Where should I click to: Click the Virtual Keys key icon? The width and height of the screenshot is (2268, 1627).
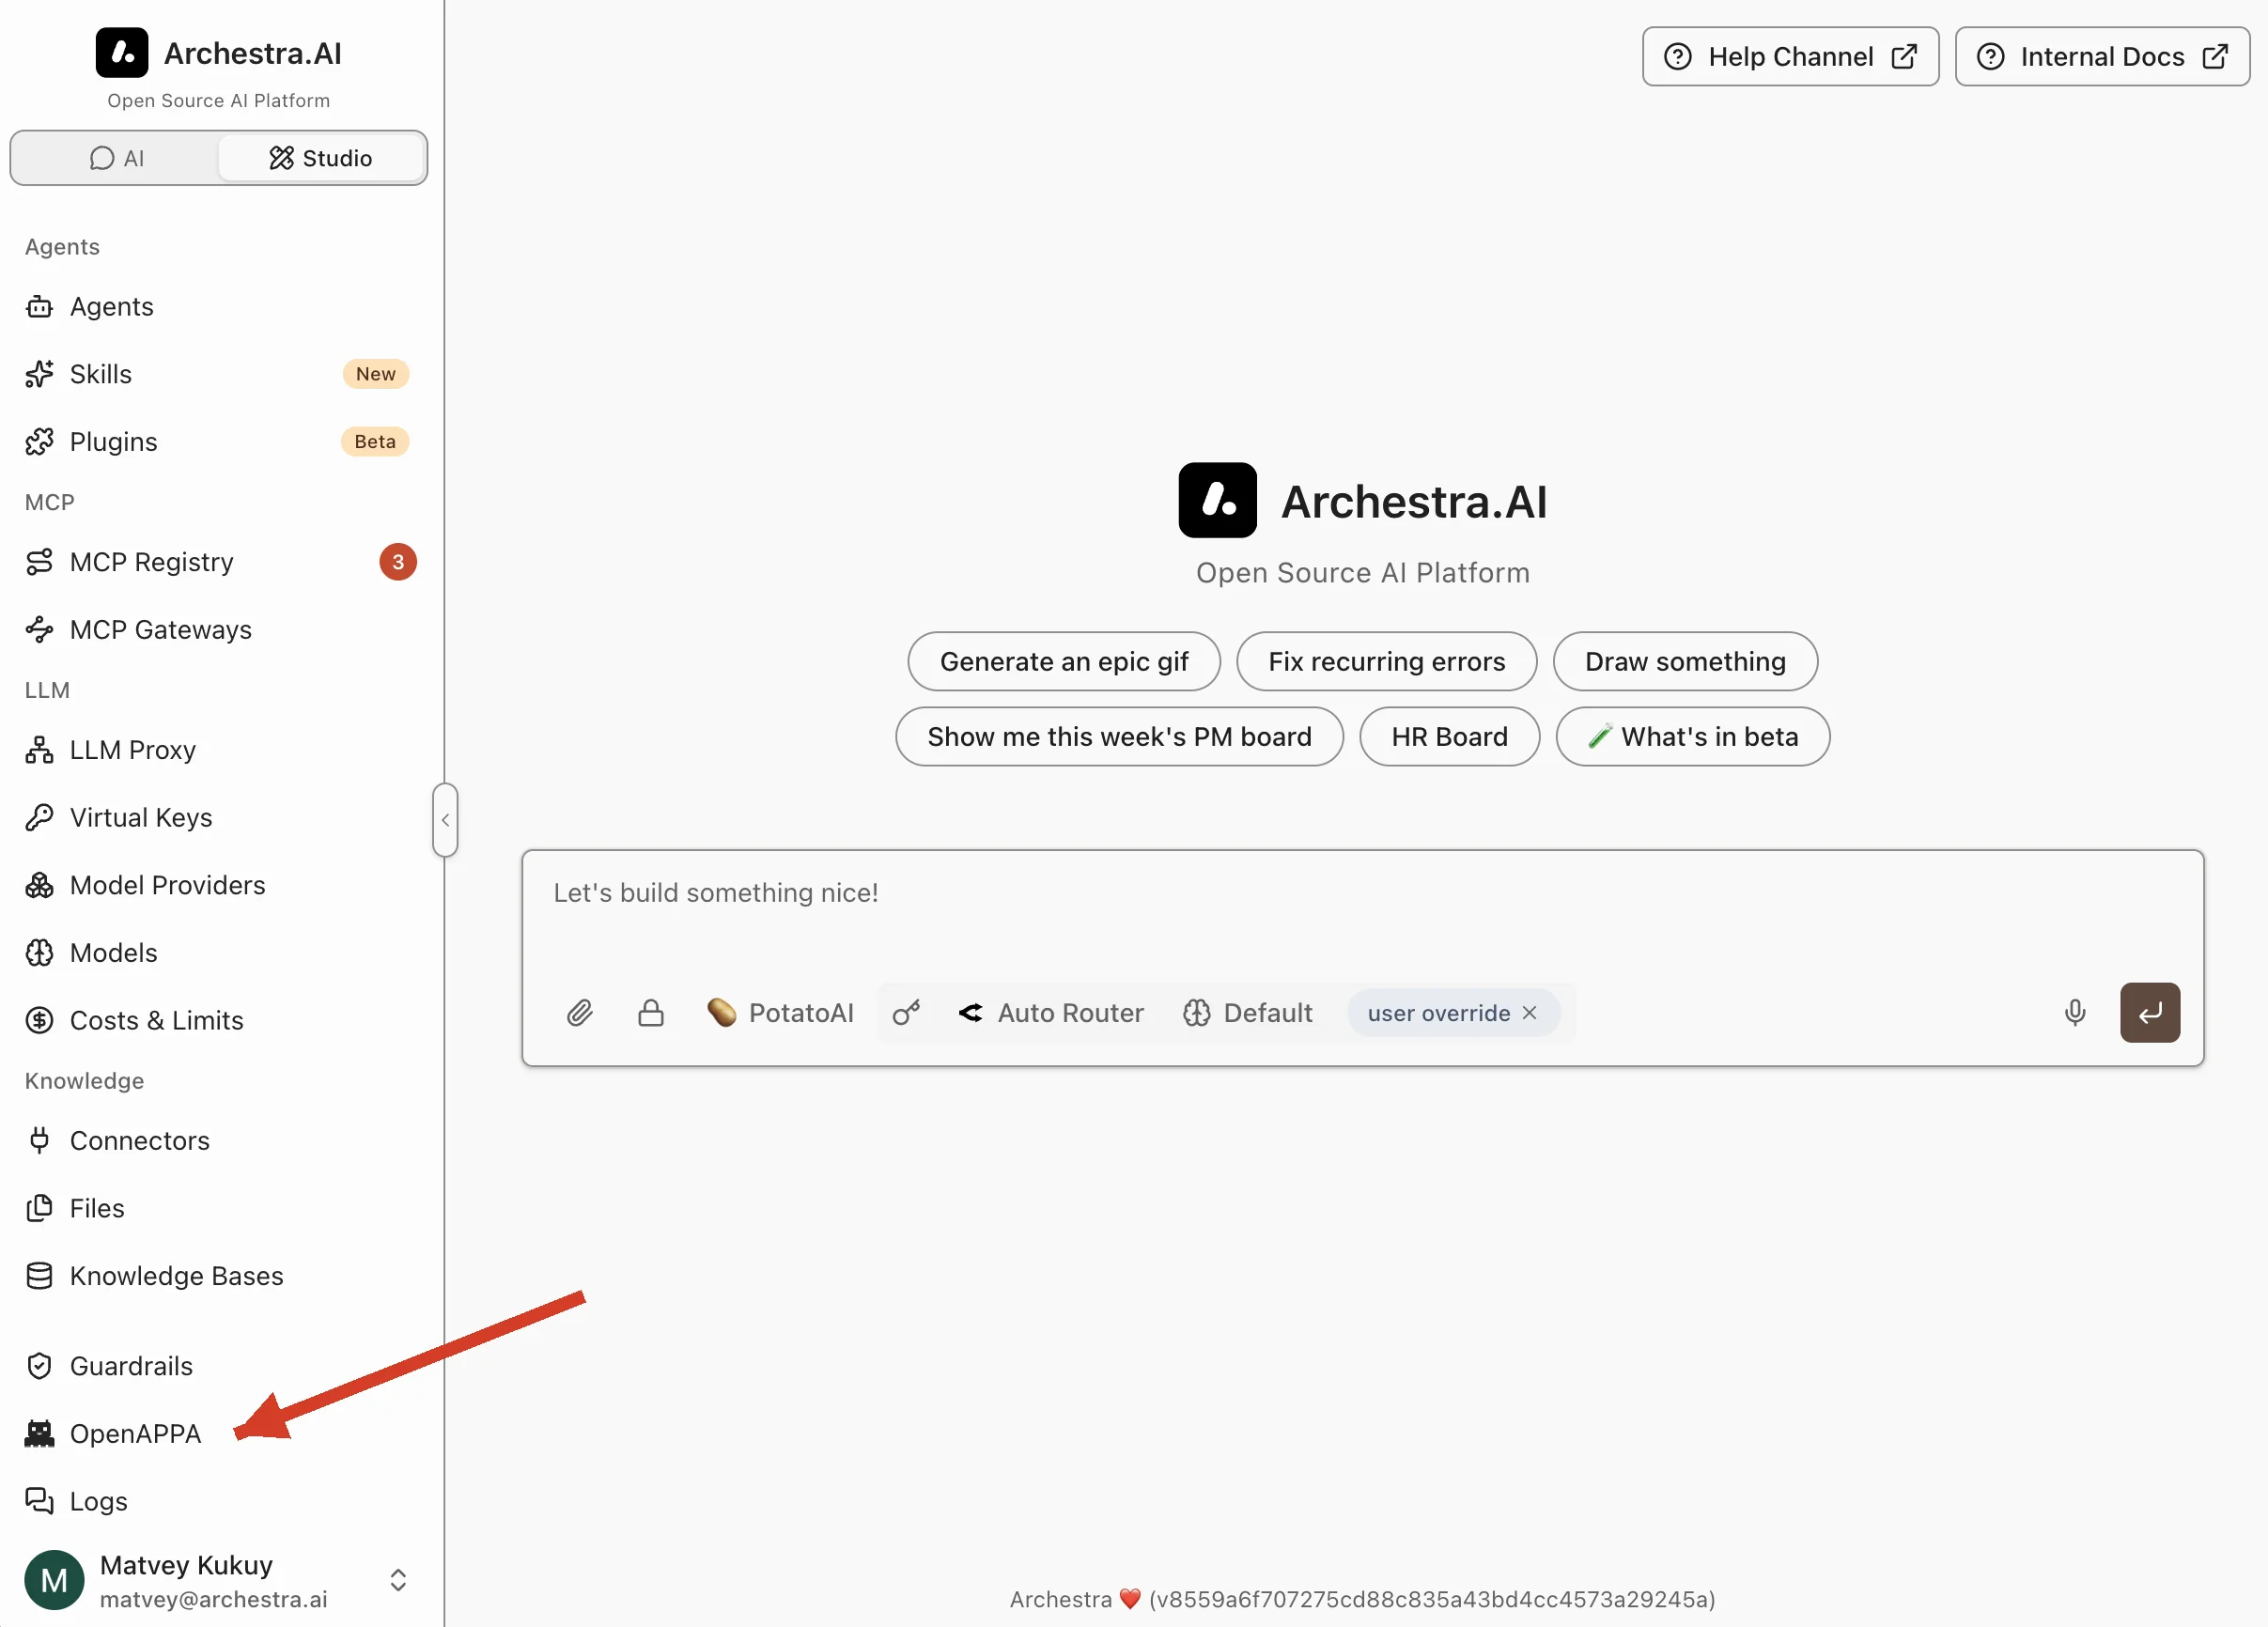pos(39,817)
